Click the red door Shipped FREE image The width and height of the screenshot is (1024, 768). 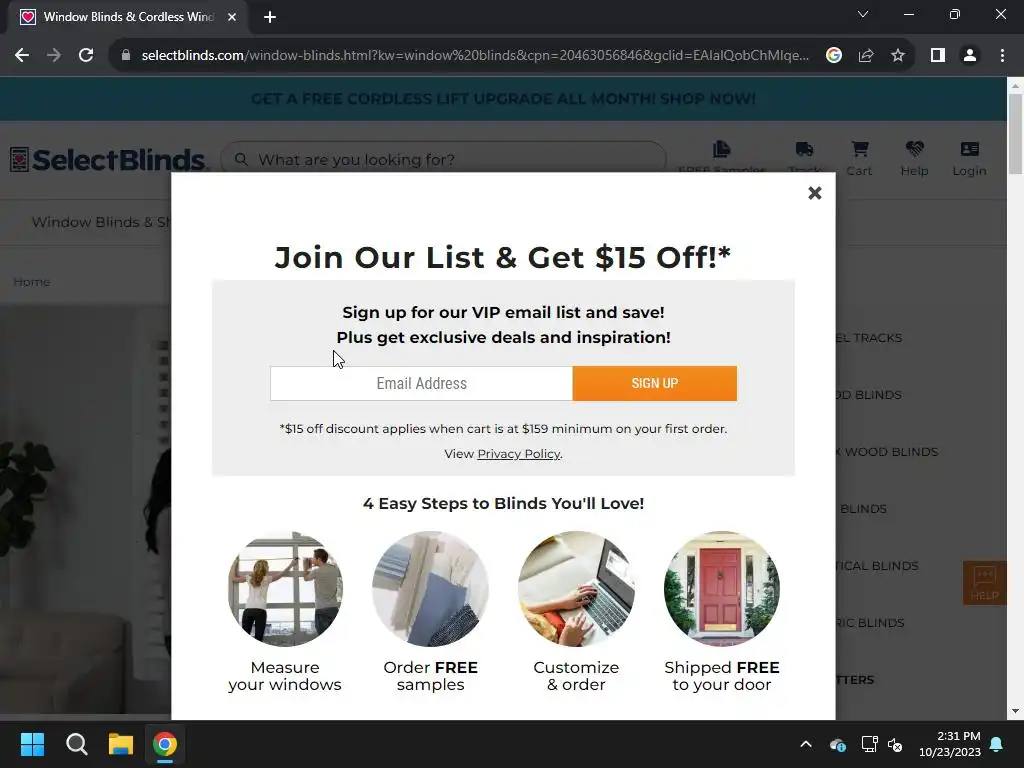coord(722,588)
